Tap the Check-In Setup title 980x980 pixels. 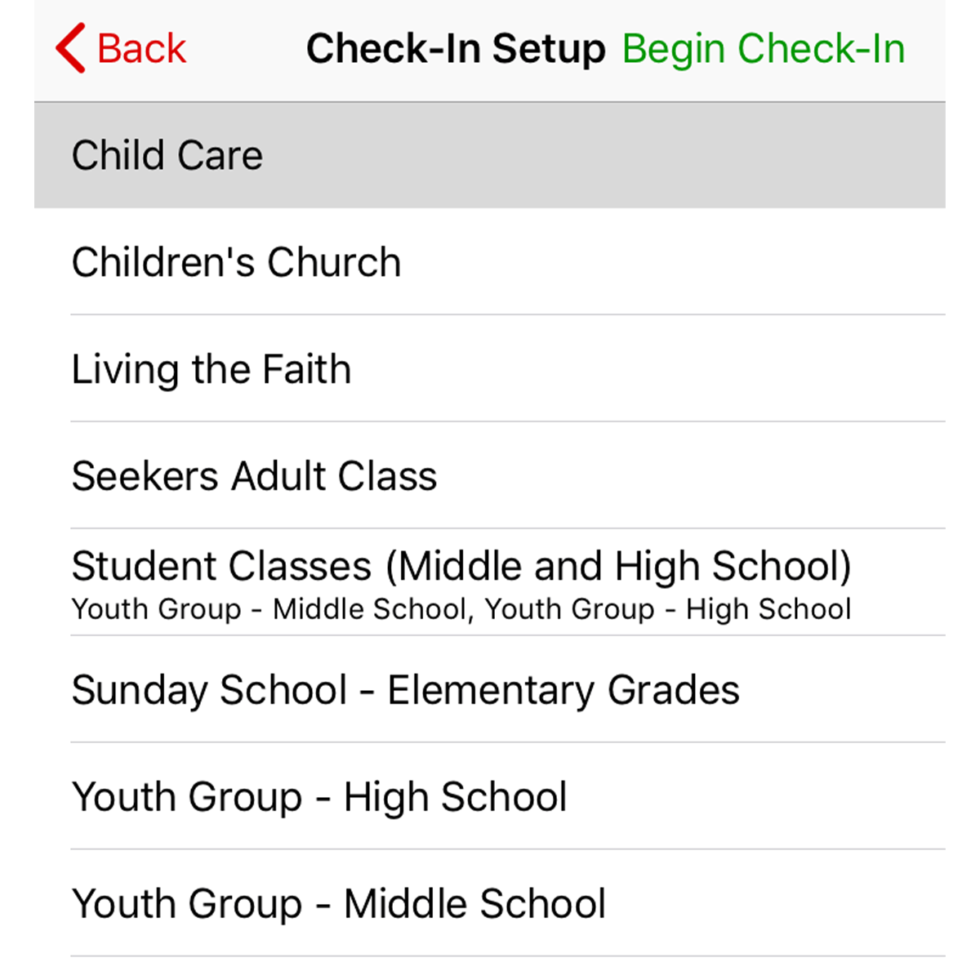(x=456, y=47)
